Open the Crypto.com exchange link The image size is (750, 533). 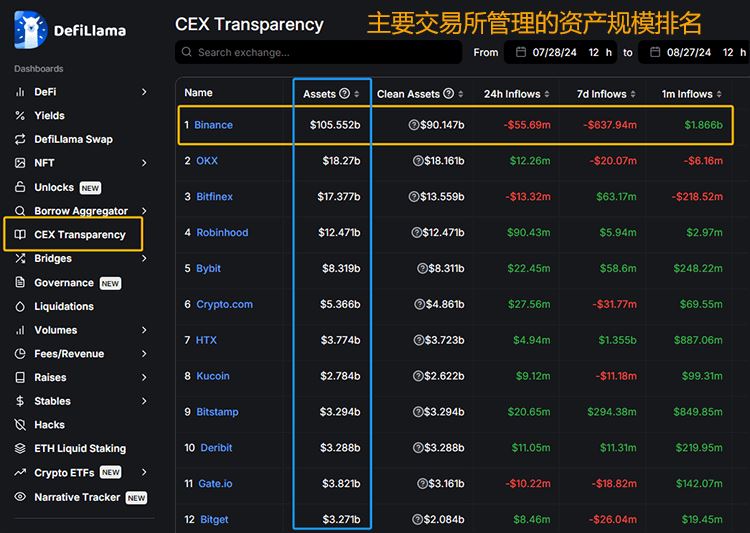[x=224, y=304]
